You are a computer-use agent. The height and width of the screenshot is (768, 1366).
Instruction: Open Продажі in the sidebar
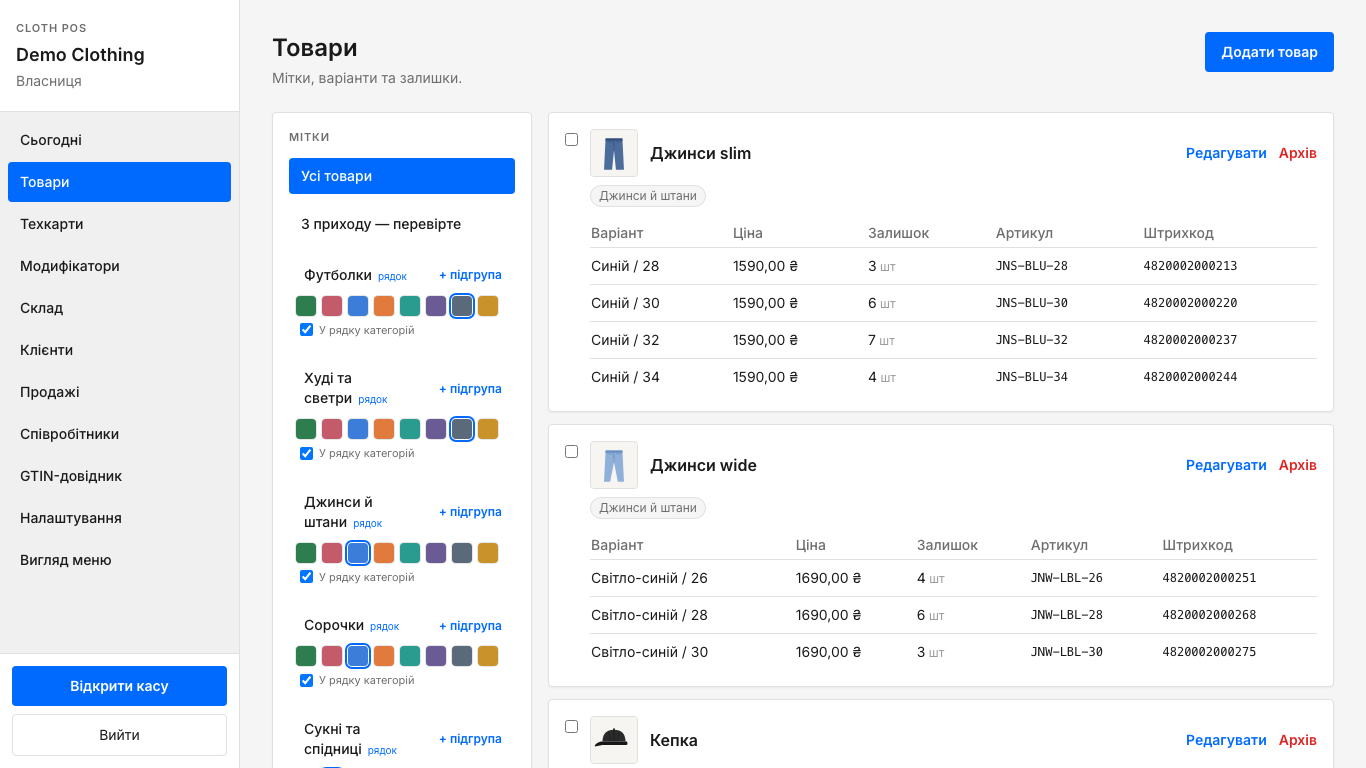point(119,392)
